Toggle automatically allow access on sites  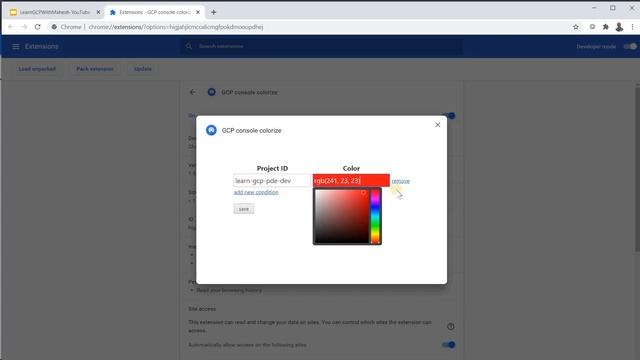[x=449, y=345]
